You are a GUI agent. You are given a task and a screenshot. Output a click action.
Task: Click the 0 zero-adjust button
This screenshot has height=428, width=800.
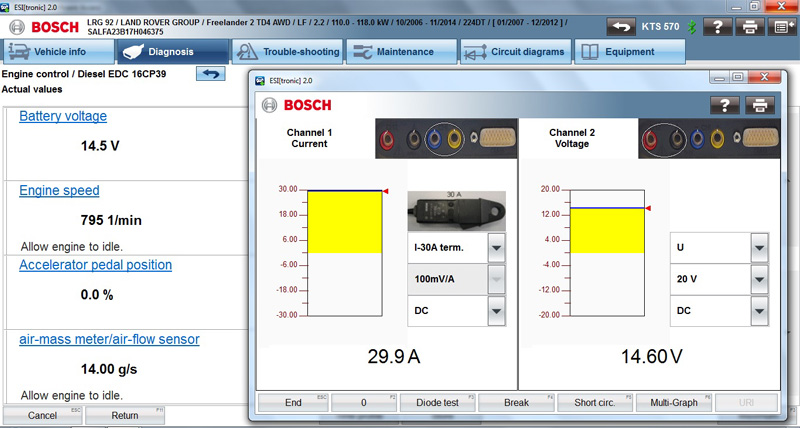click(364, 402)
